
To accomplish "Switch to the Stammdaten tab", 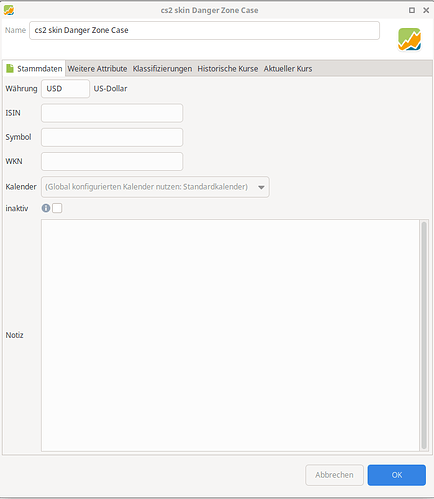I will tap(35, 69).
